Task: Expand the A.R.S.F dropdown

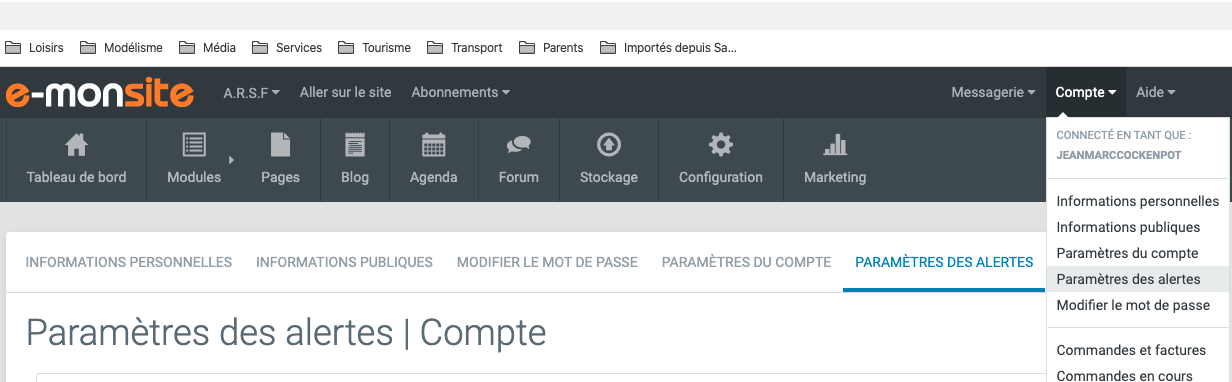Action: [x=251, y=92]
